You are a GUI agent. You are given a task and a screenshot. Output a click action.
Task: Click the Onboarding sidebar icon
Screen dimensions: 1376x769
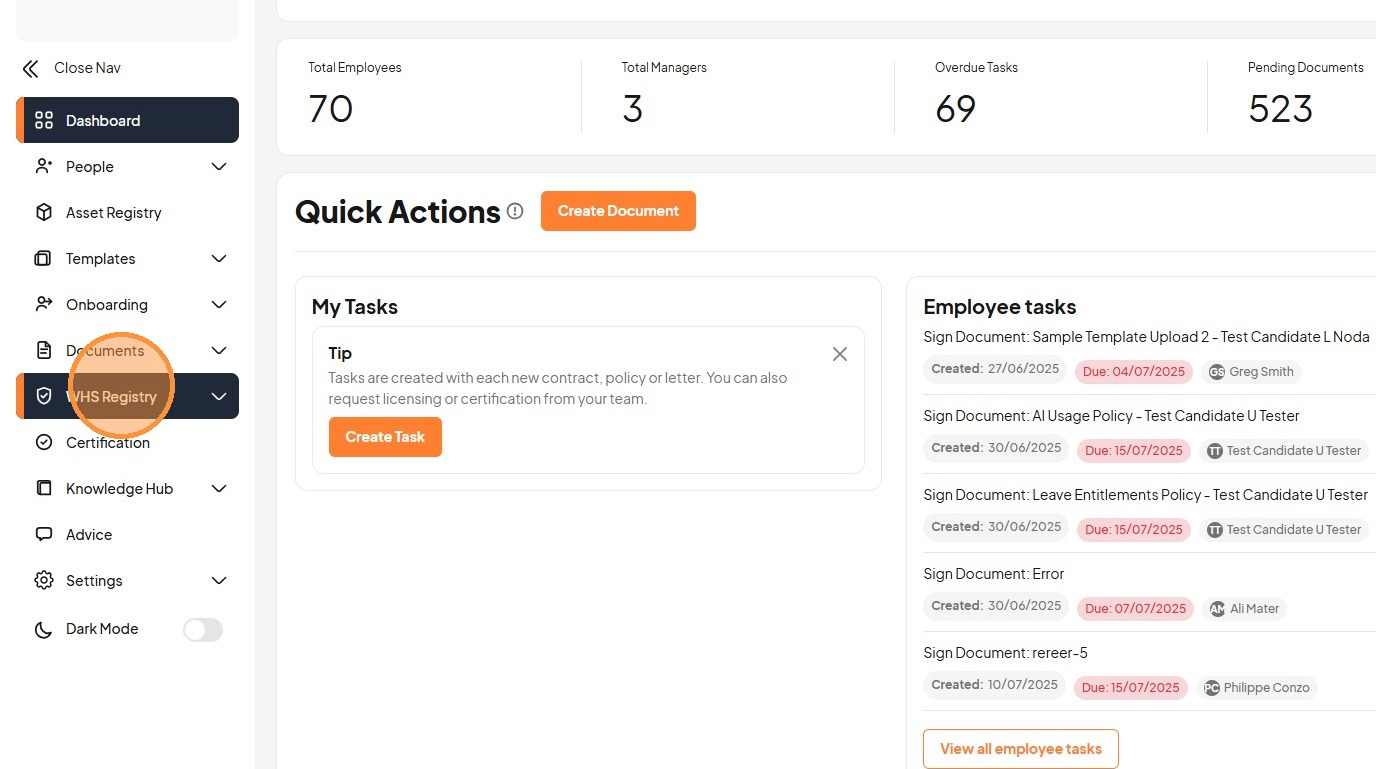[44, 305]
